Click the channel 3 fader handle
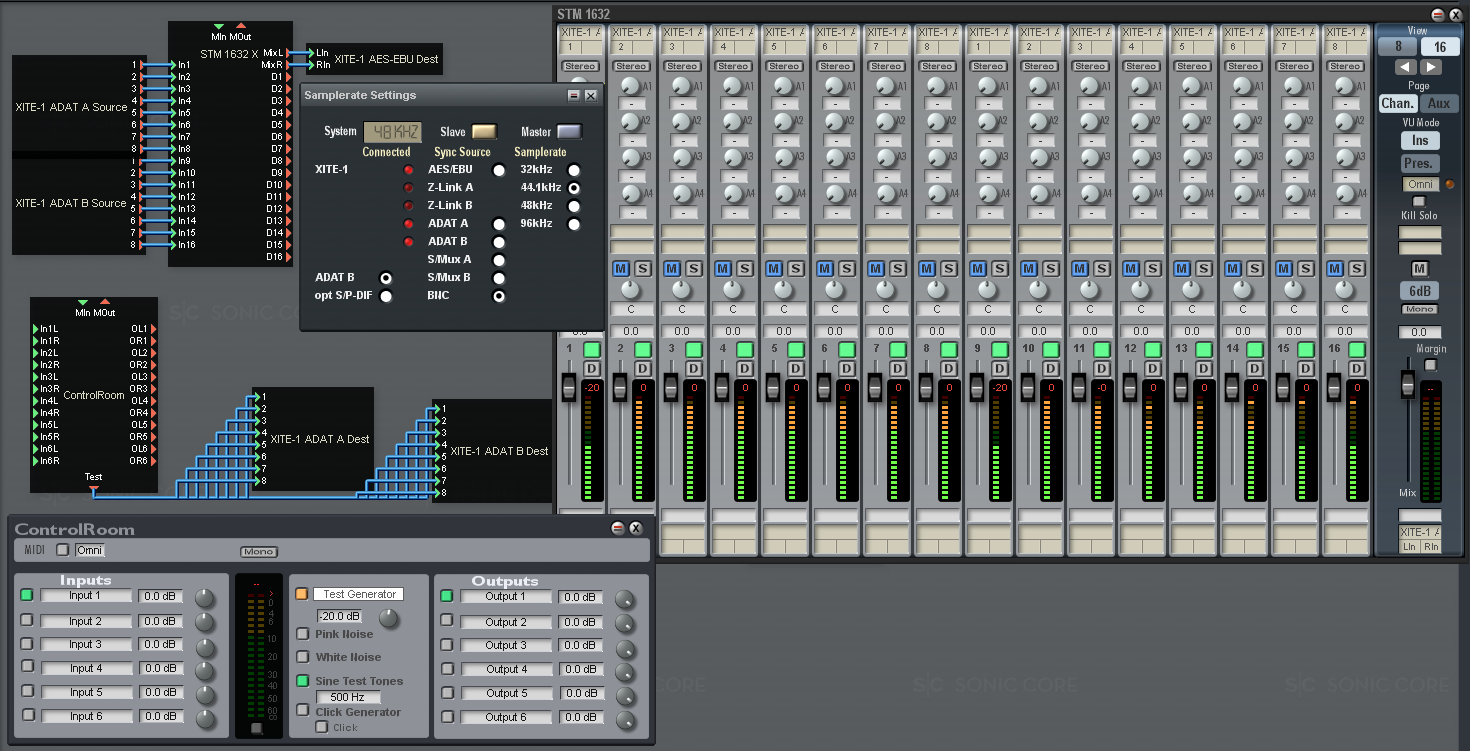This screenshot has width=1470, height=751. [671, 386]
